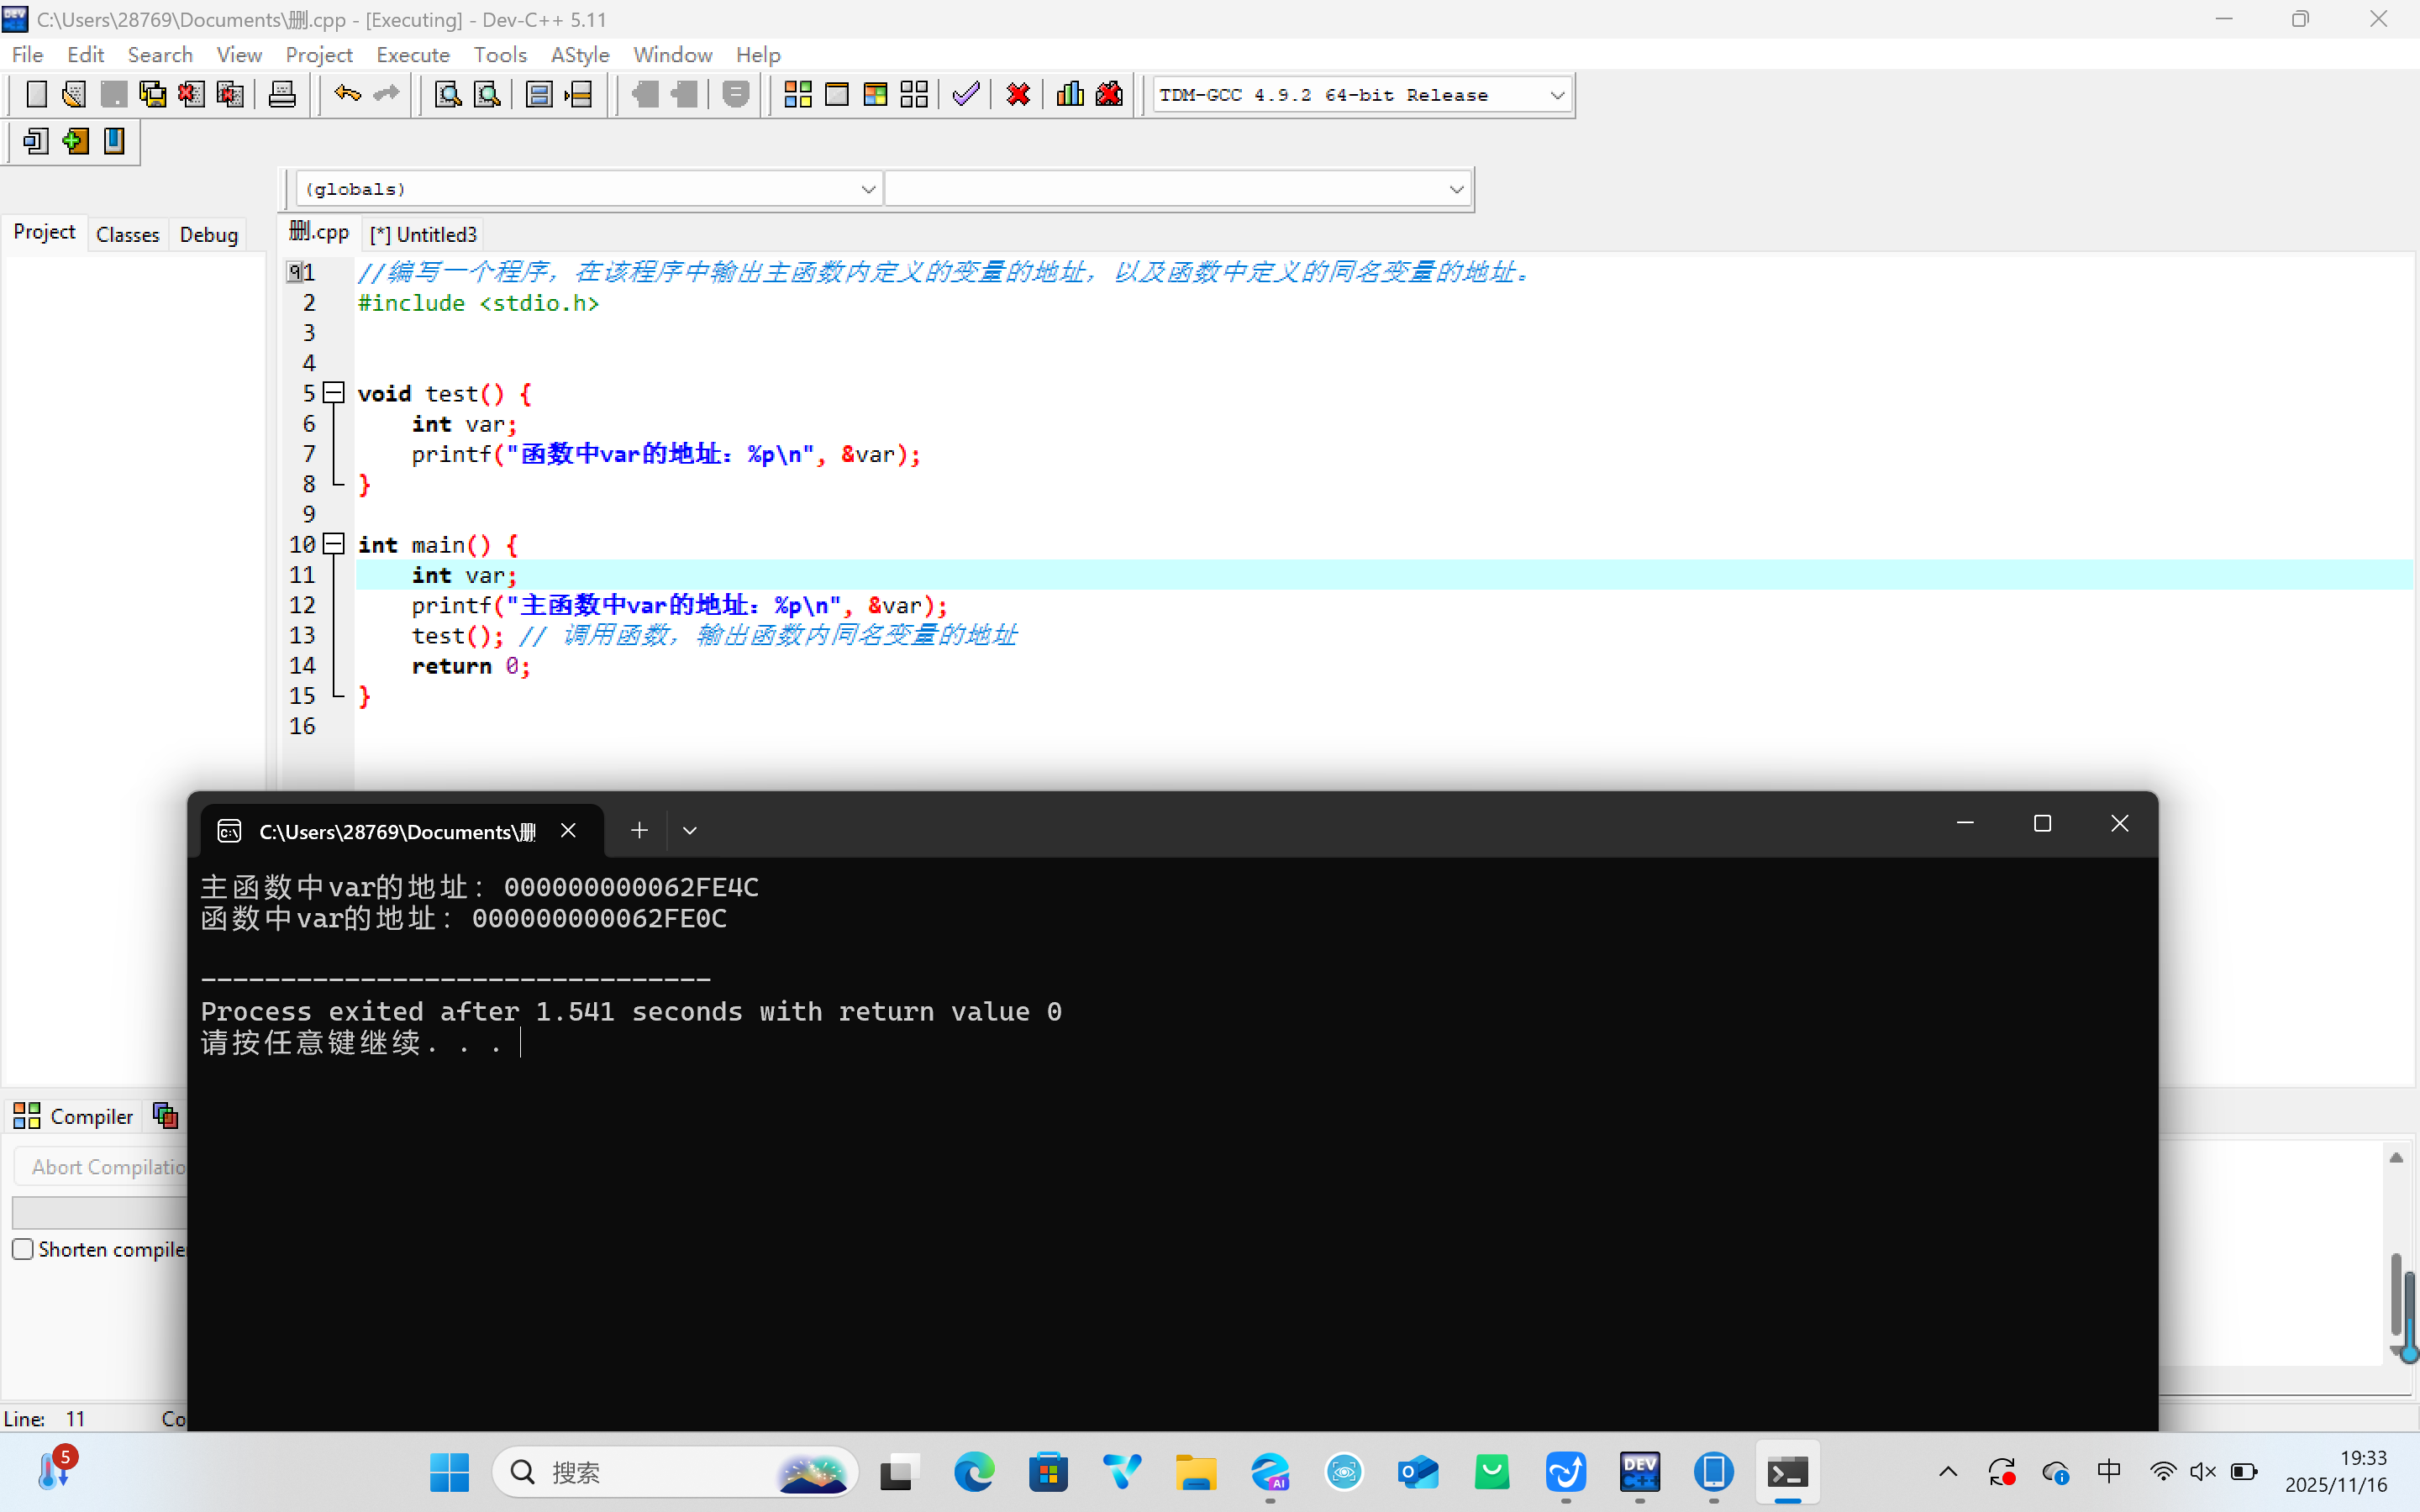Open the TDM-GCC compiler set dropdown
Viewport: 2420px width, 1512px height.
(1556, 95)
